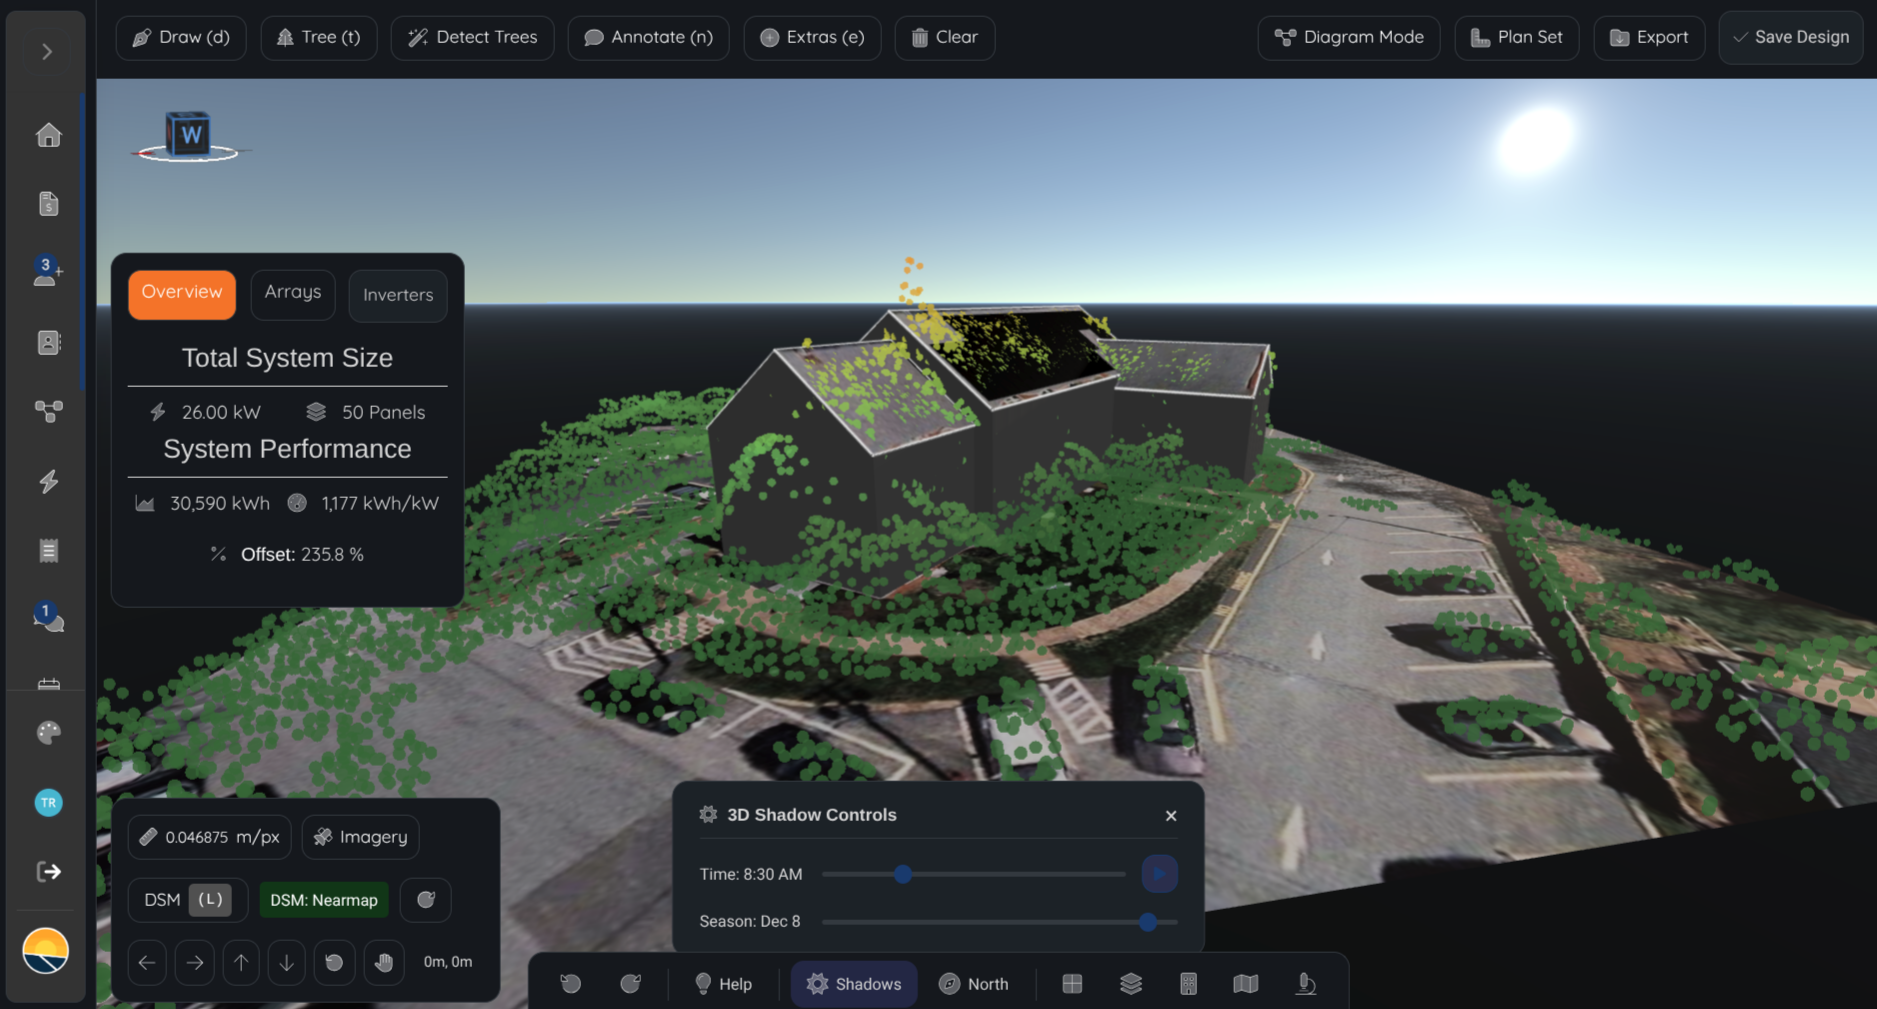This screenshot has height=1009, width=1877.
Task: Toggle the Shadows display mode
Action: [853, 983]
